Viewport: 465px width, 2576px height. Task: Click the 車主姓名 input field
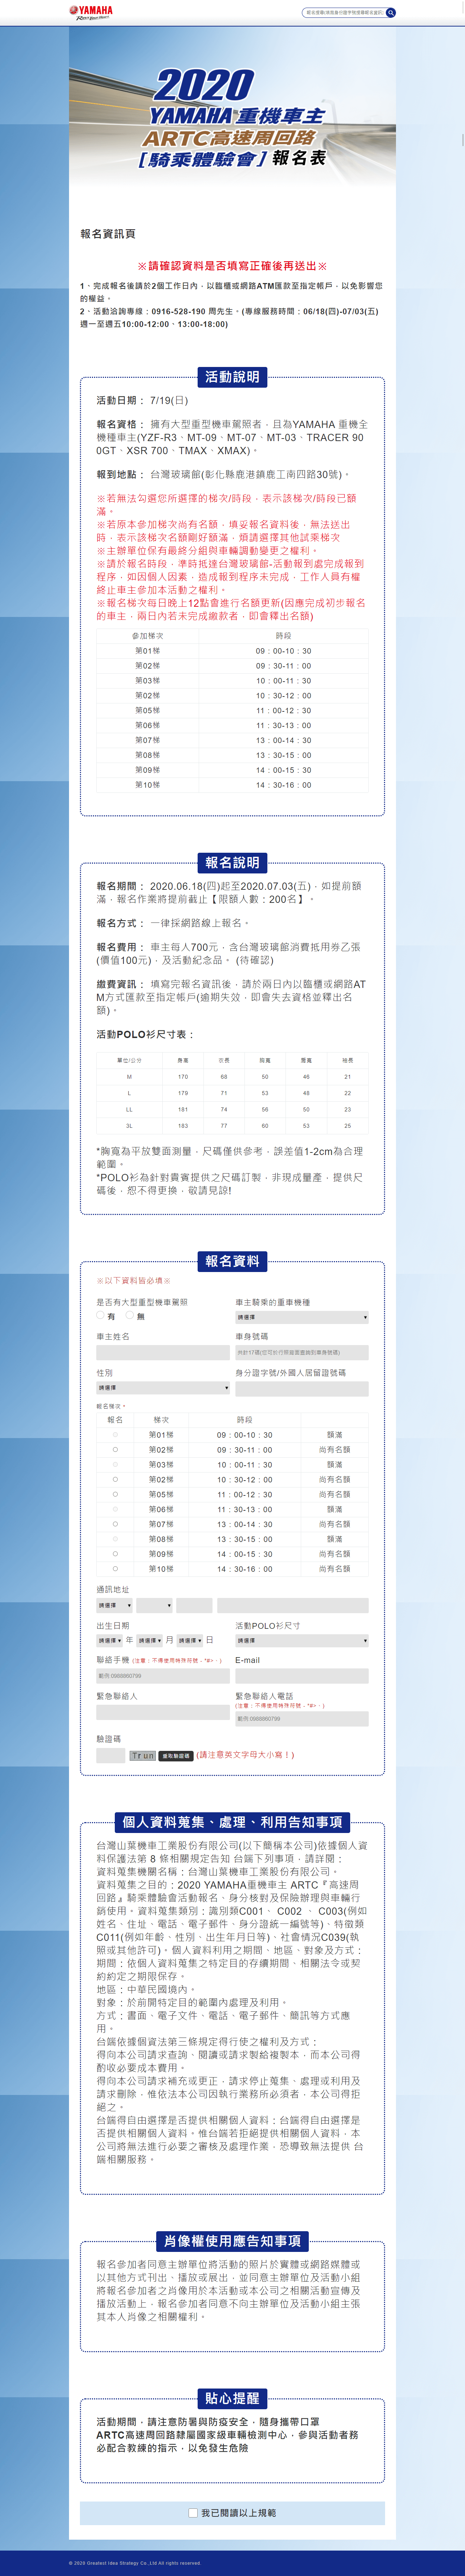coord(163,1352)
